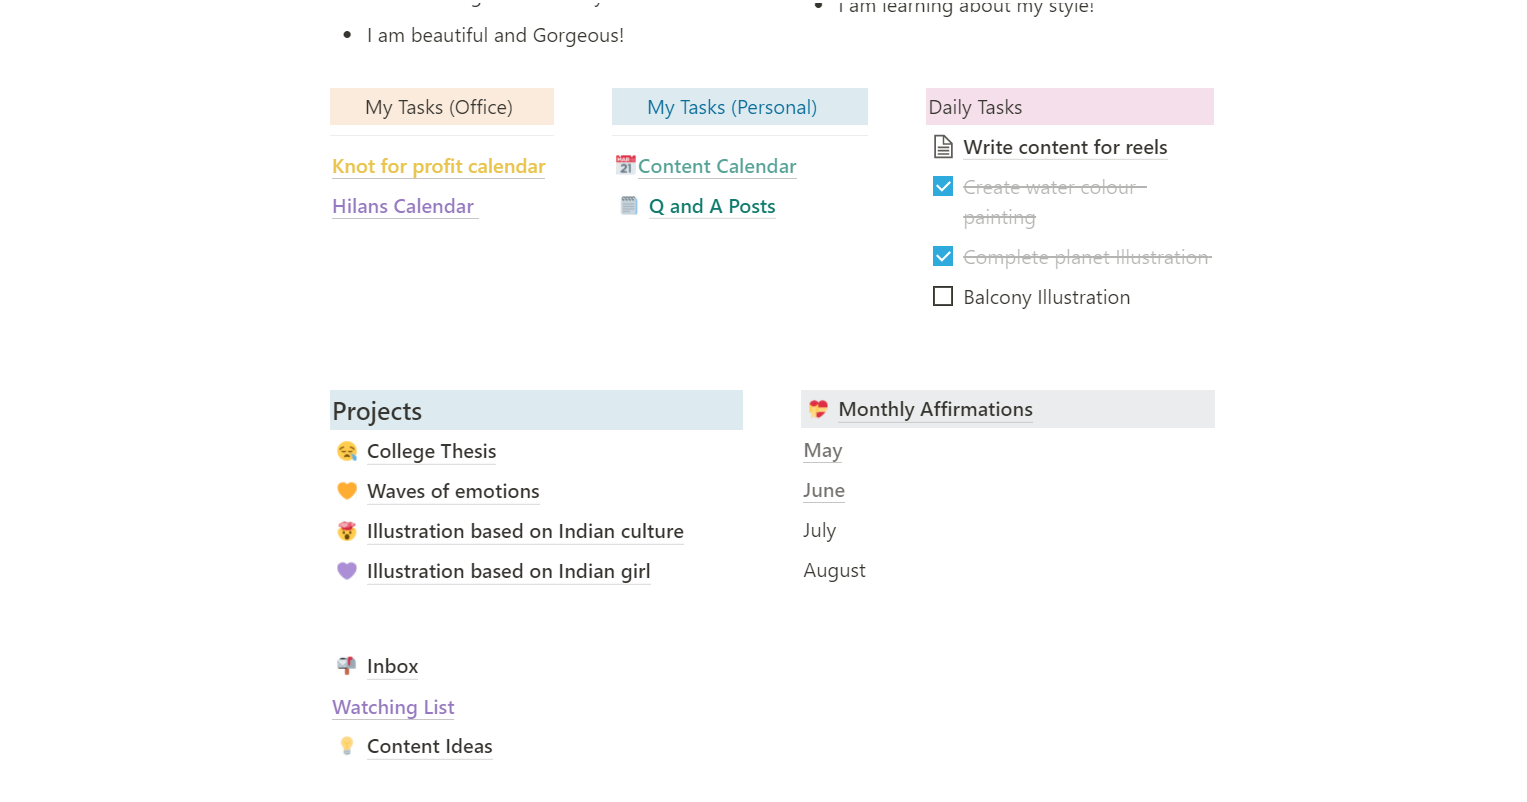Screen dimensions: 1527x802
Task: Open the Q and A Posts page
Action: 712,206
